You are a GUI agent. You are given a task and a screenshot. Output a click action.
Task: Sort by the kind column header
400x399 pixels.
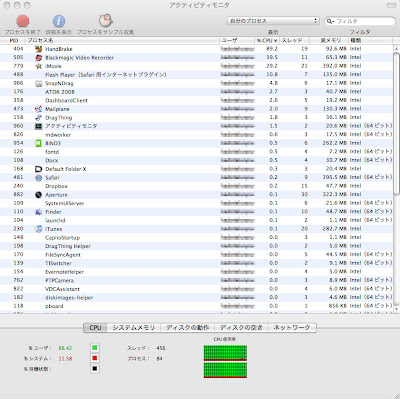pos(370,40)
